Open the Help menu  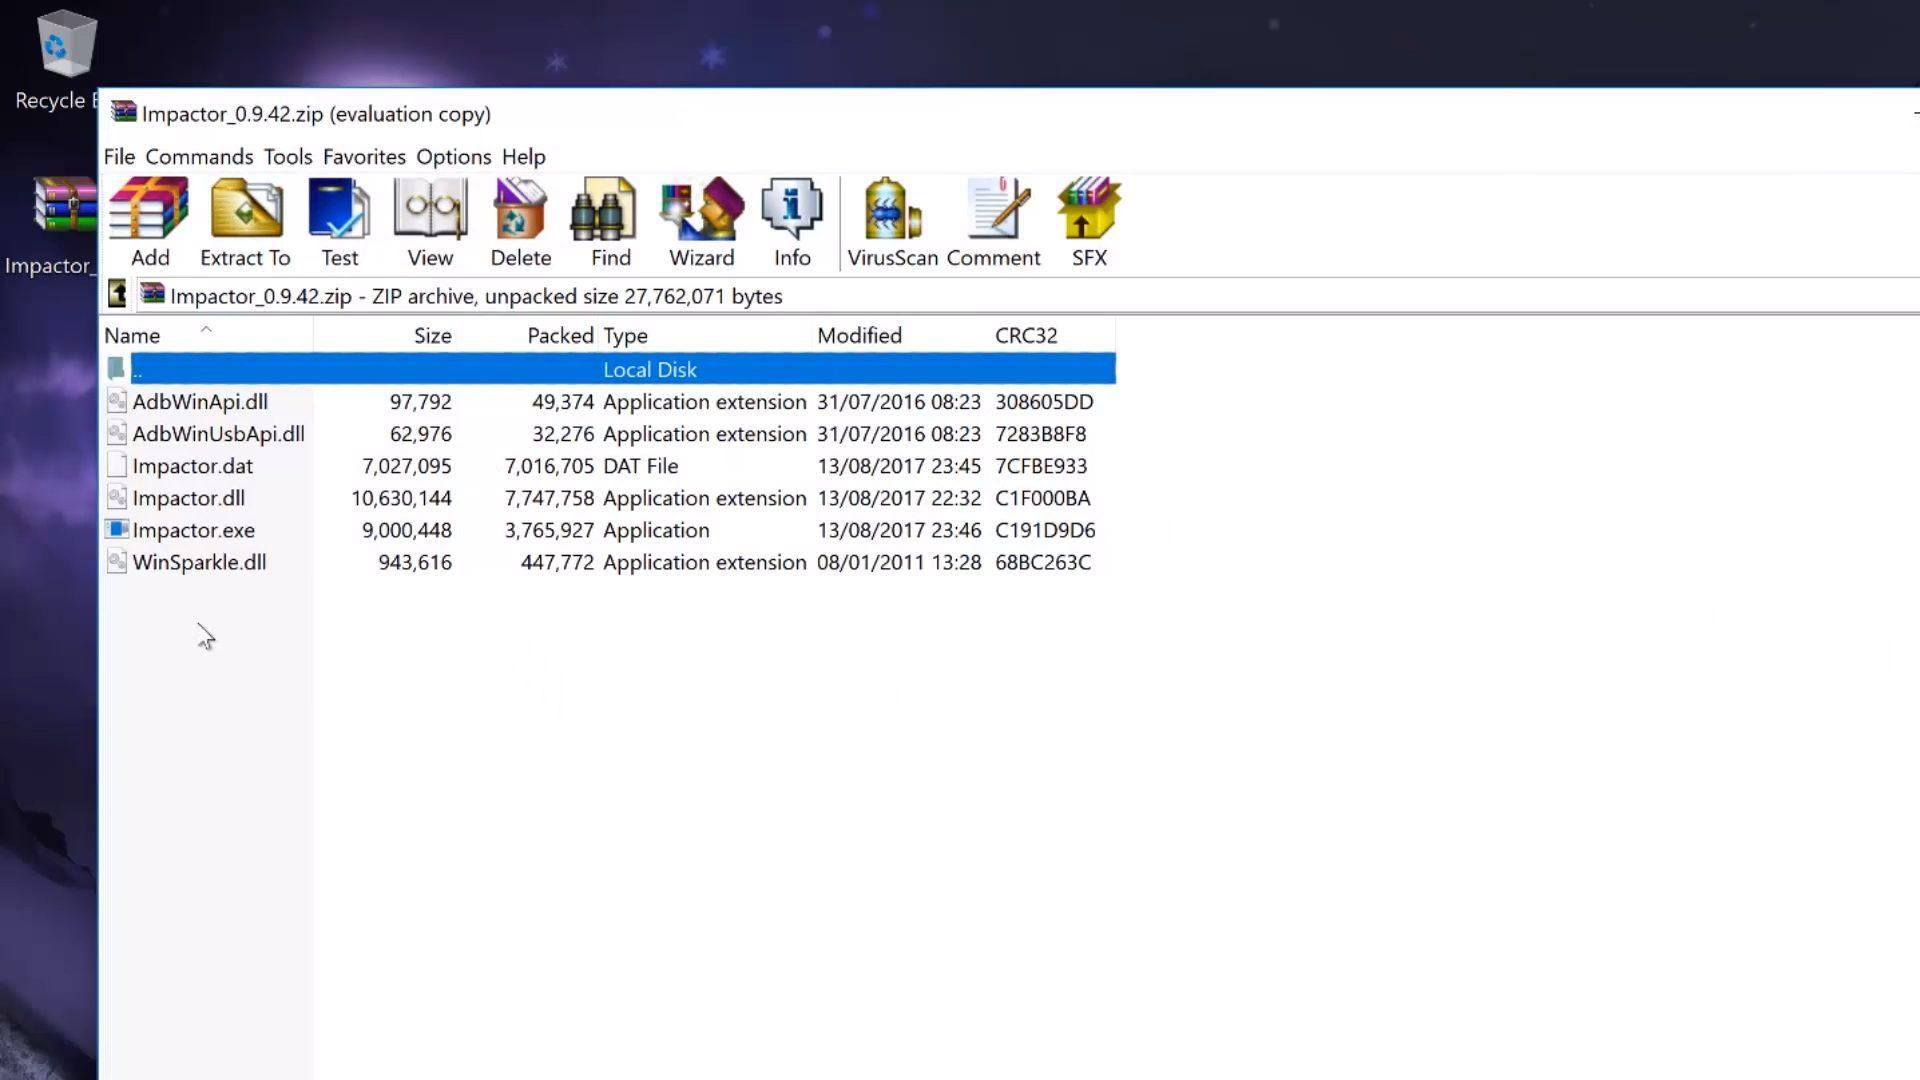pos(523,157)
